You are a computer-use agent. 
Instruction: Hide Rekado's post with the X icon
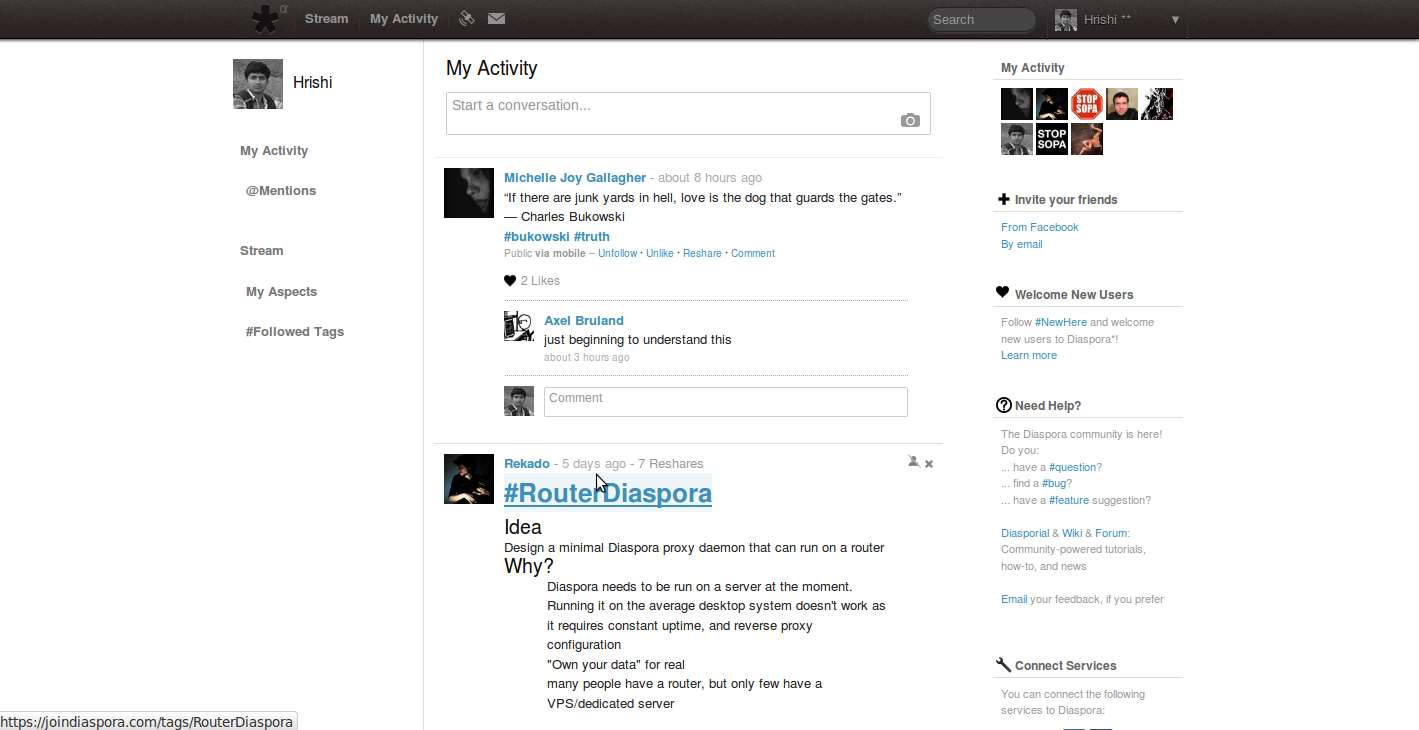coord(929,464)
